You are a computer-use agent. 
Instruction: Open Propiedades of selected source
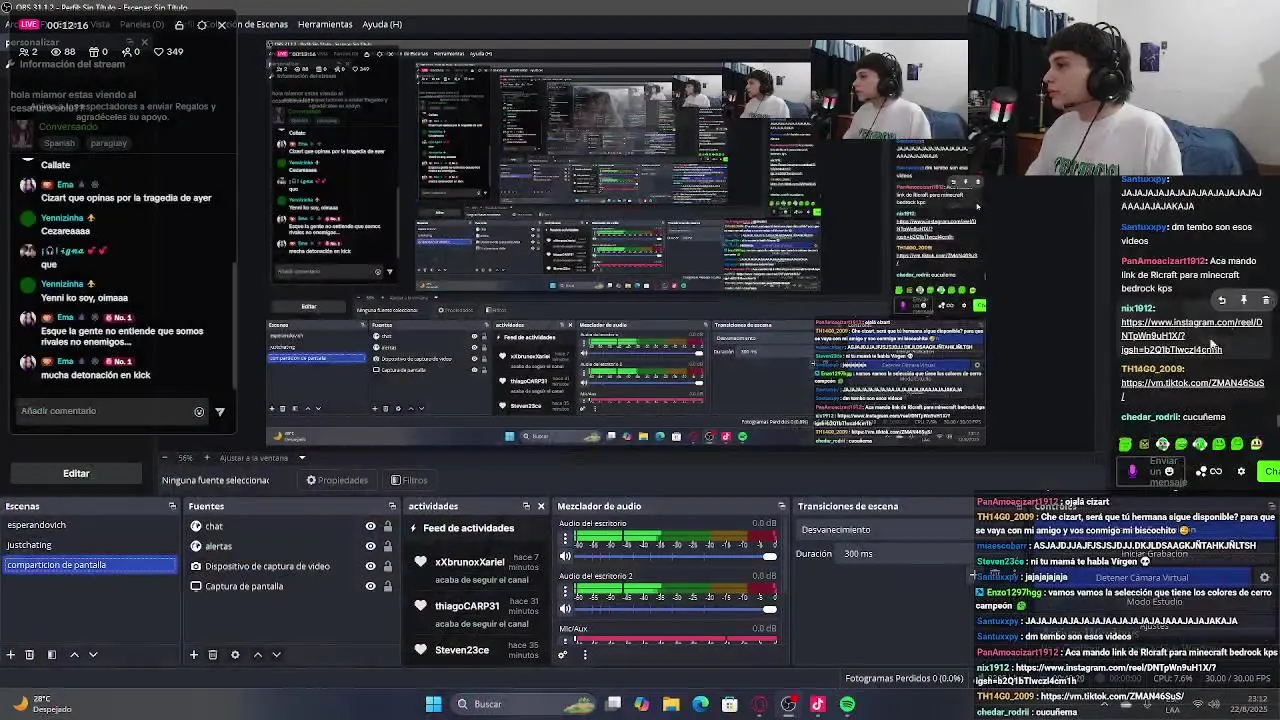(x=337, y=480)
